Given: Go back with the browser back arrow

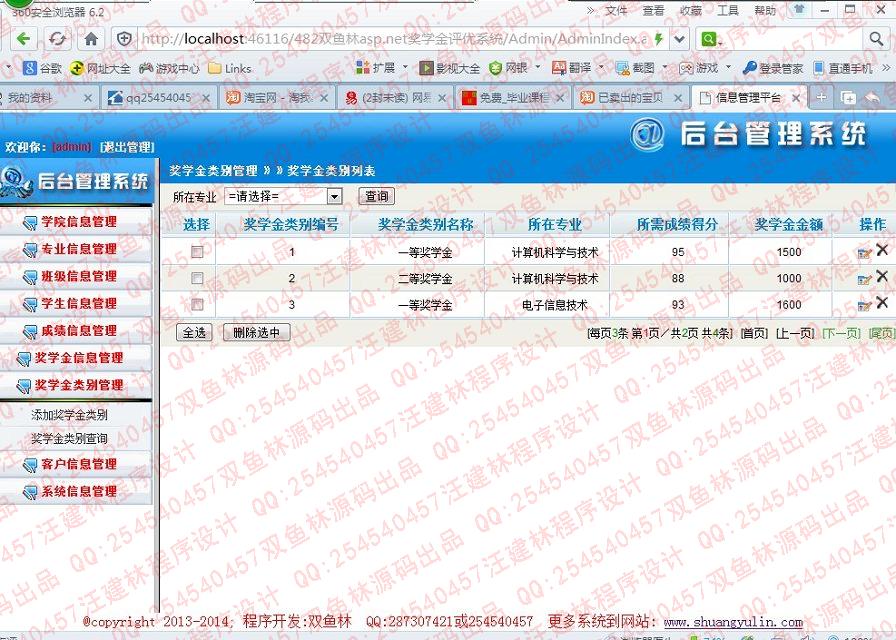Looking at the screenshot, I should tap(23, 39).
